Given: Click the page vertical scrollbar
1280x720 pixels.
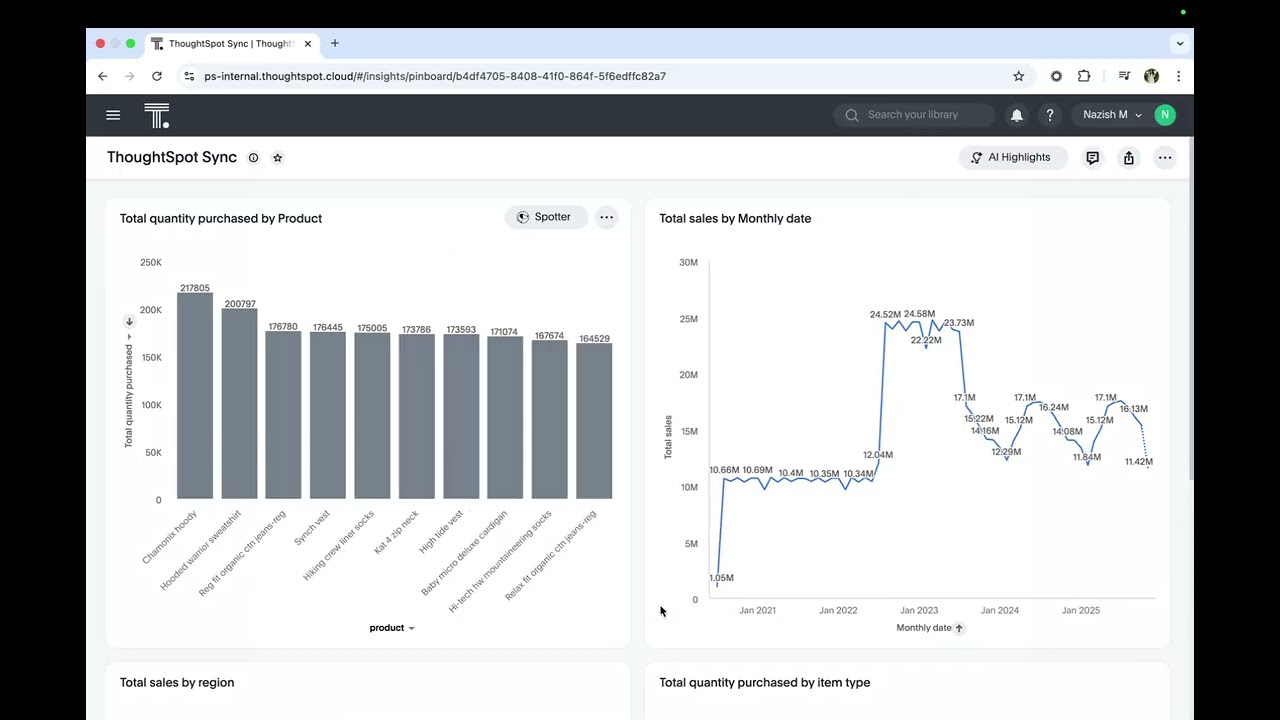Looking at the screenshot, I should [1190, 310].
